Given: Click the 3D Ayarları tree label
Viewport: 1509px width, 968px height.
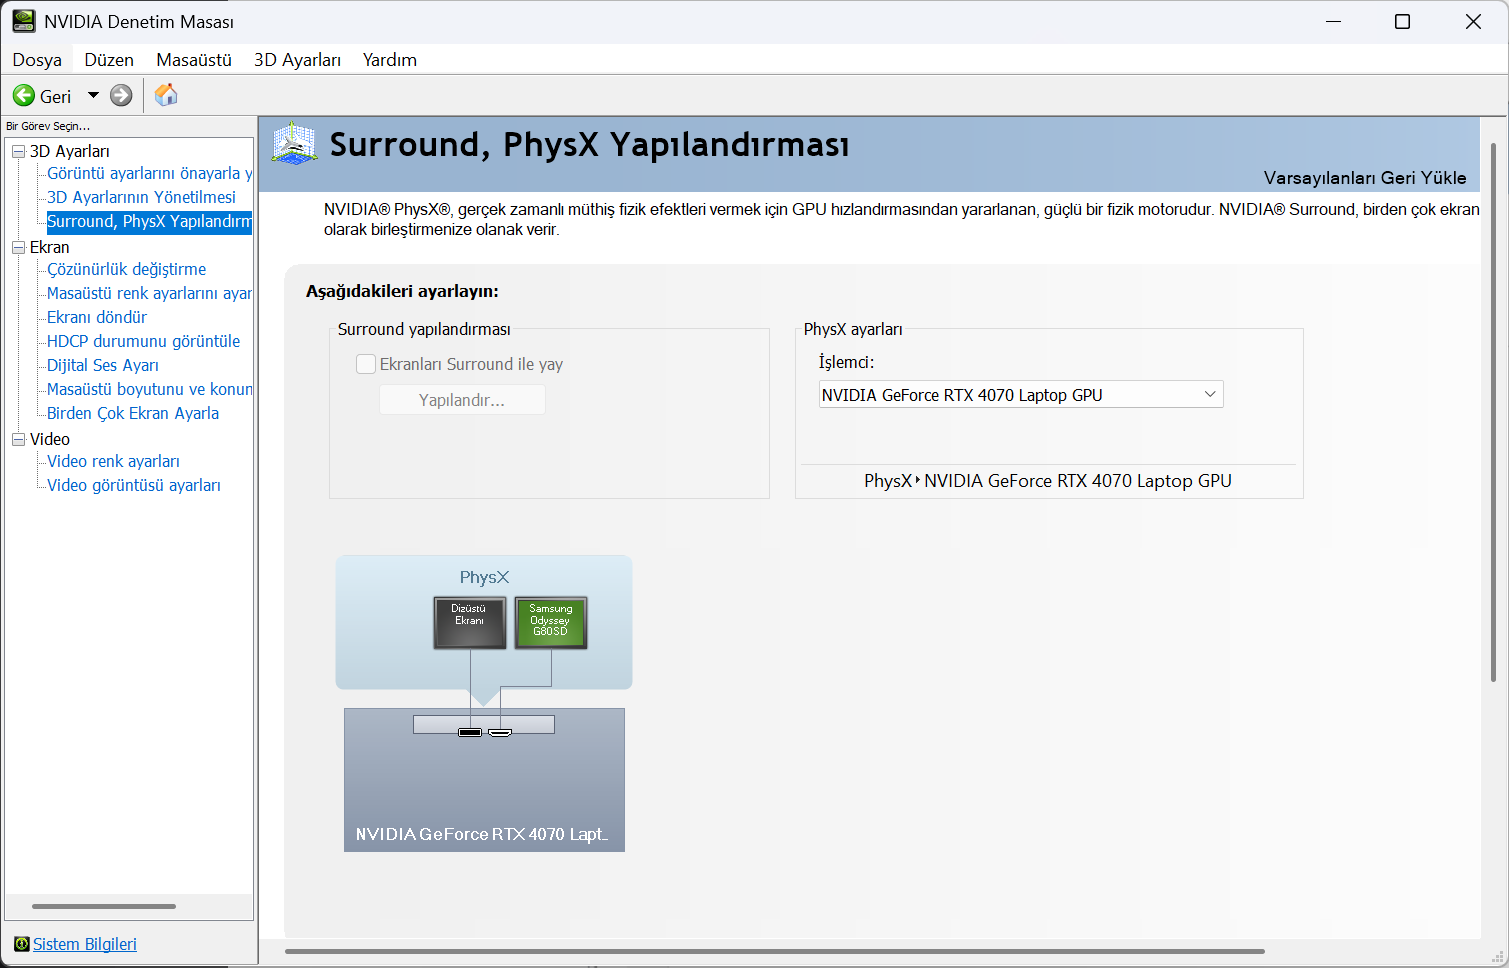Looking at the screenshot, I should coord(70,151).
